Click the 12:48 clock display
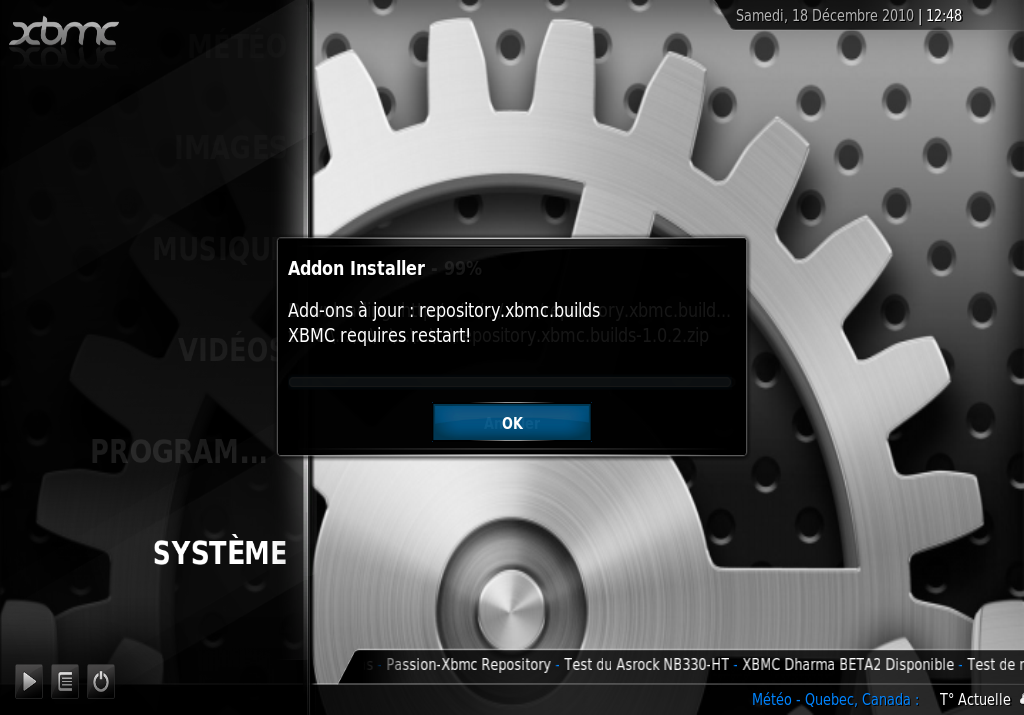This screenshot has width=1024, height=715. pyautogui.click(x=943, y=15)
